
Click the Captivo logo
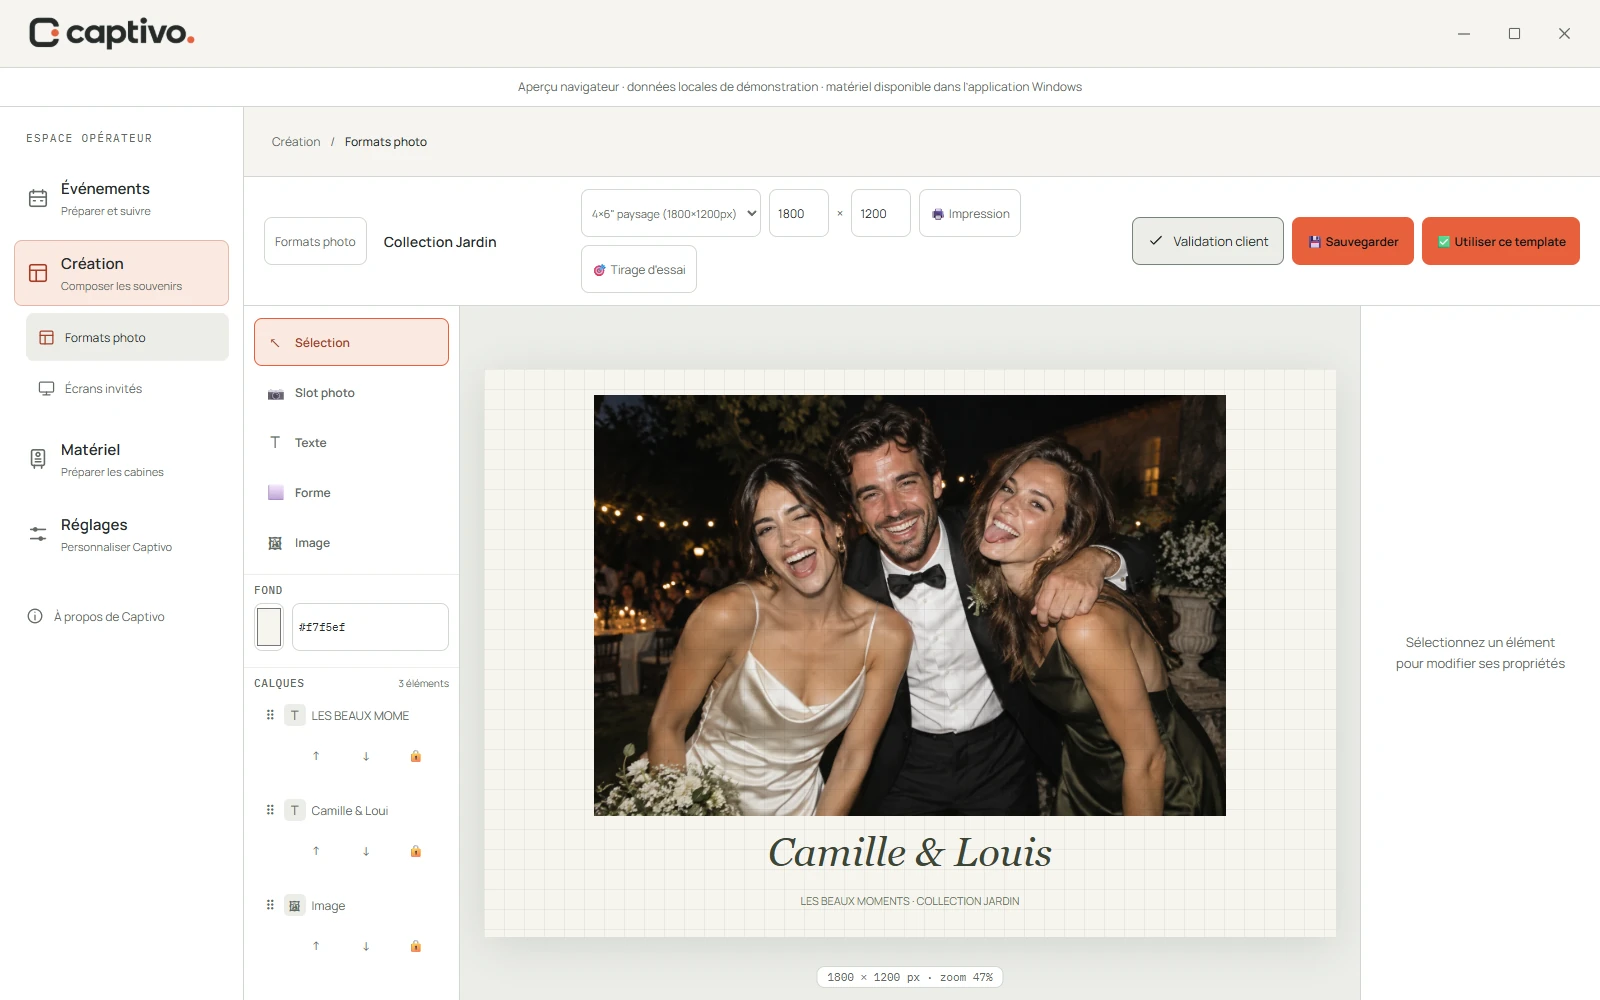pos(111,33)
